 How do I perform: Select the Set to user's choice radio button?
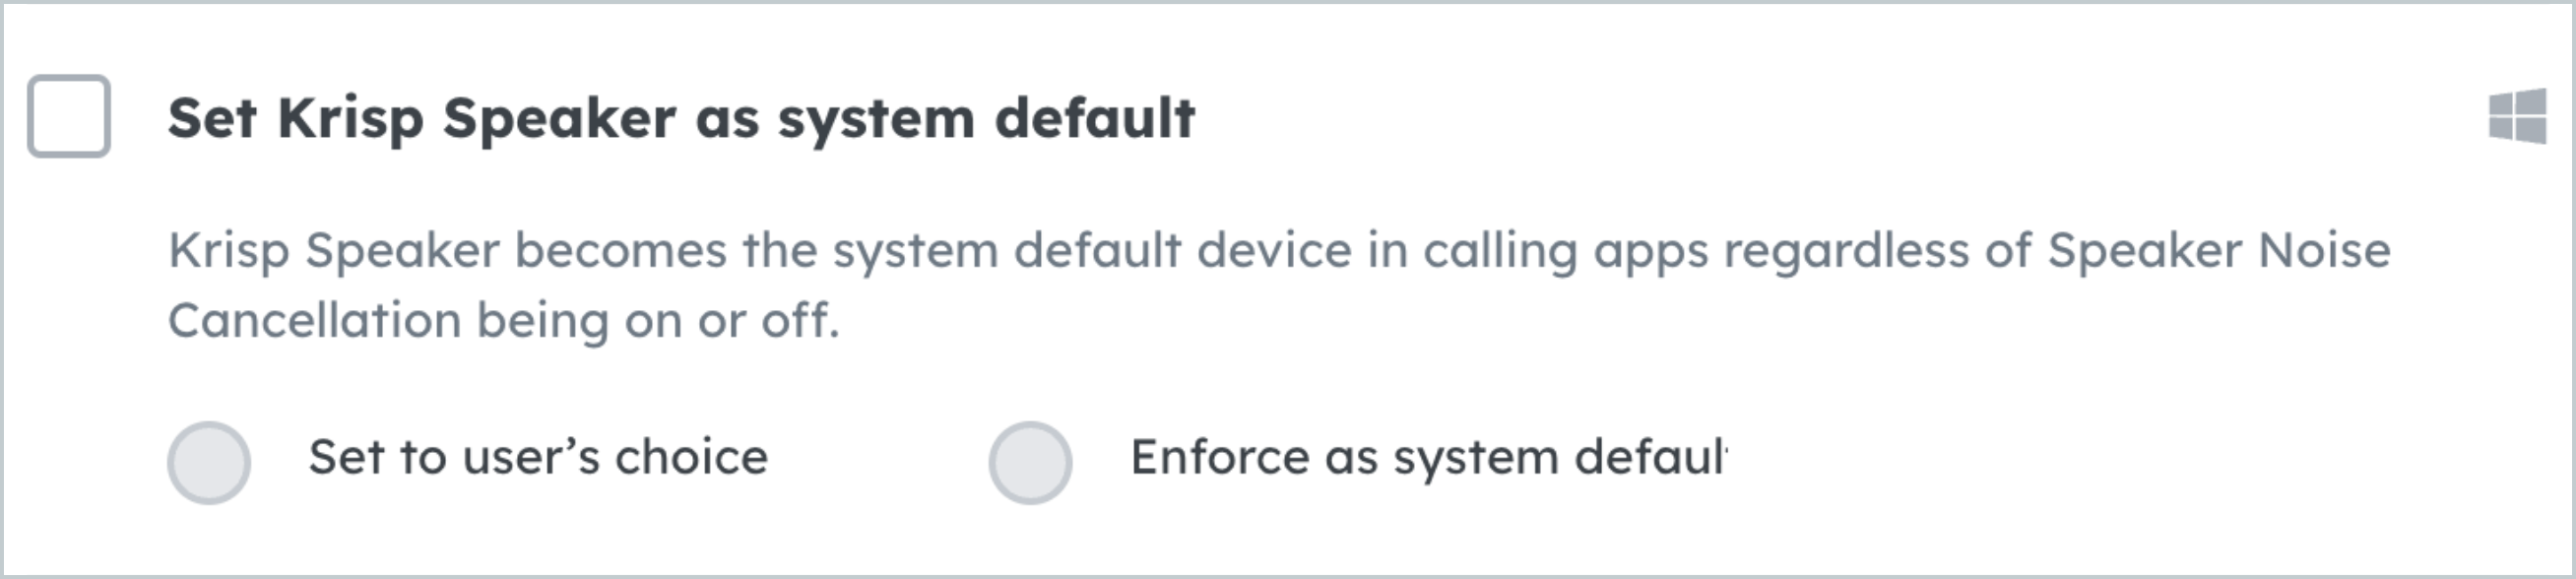pos(209,462)
